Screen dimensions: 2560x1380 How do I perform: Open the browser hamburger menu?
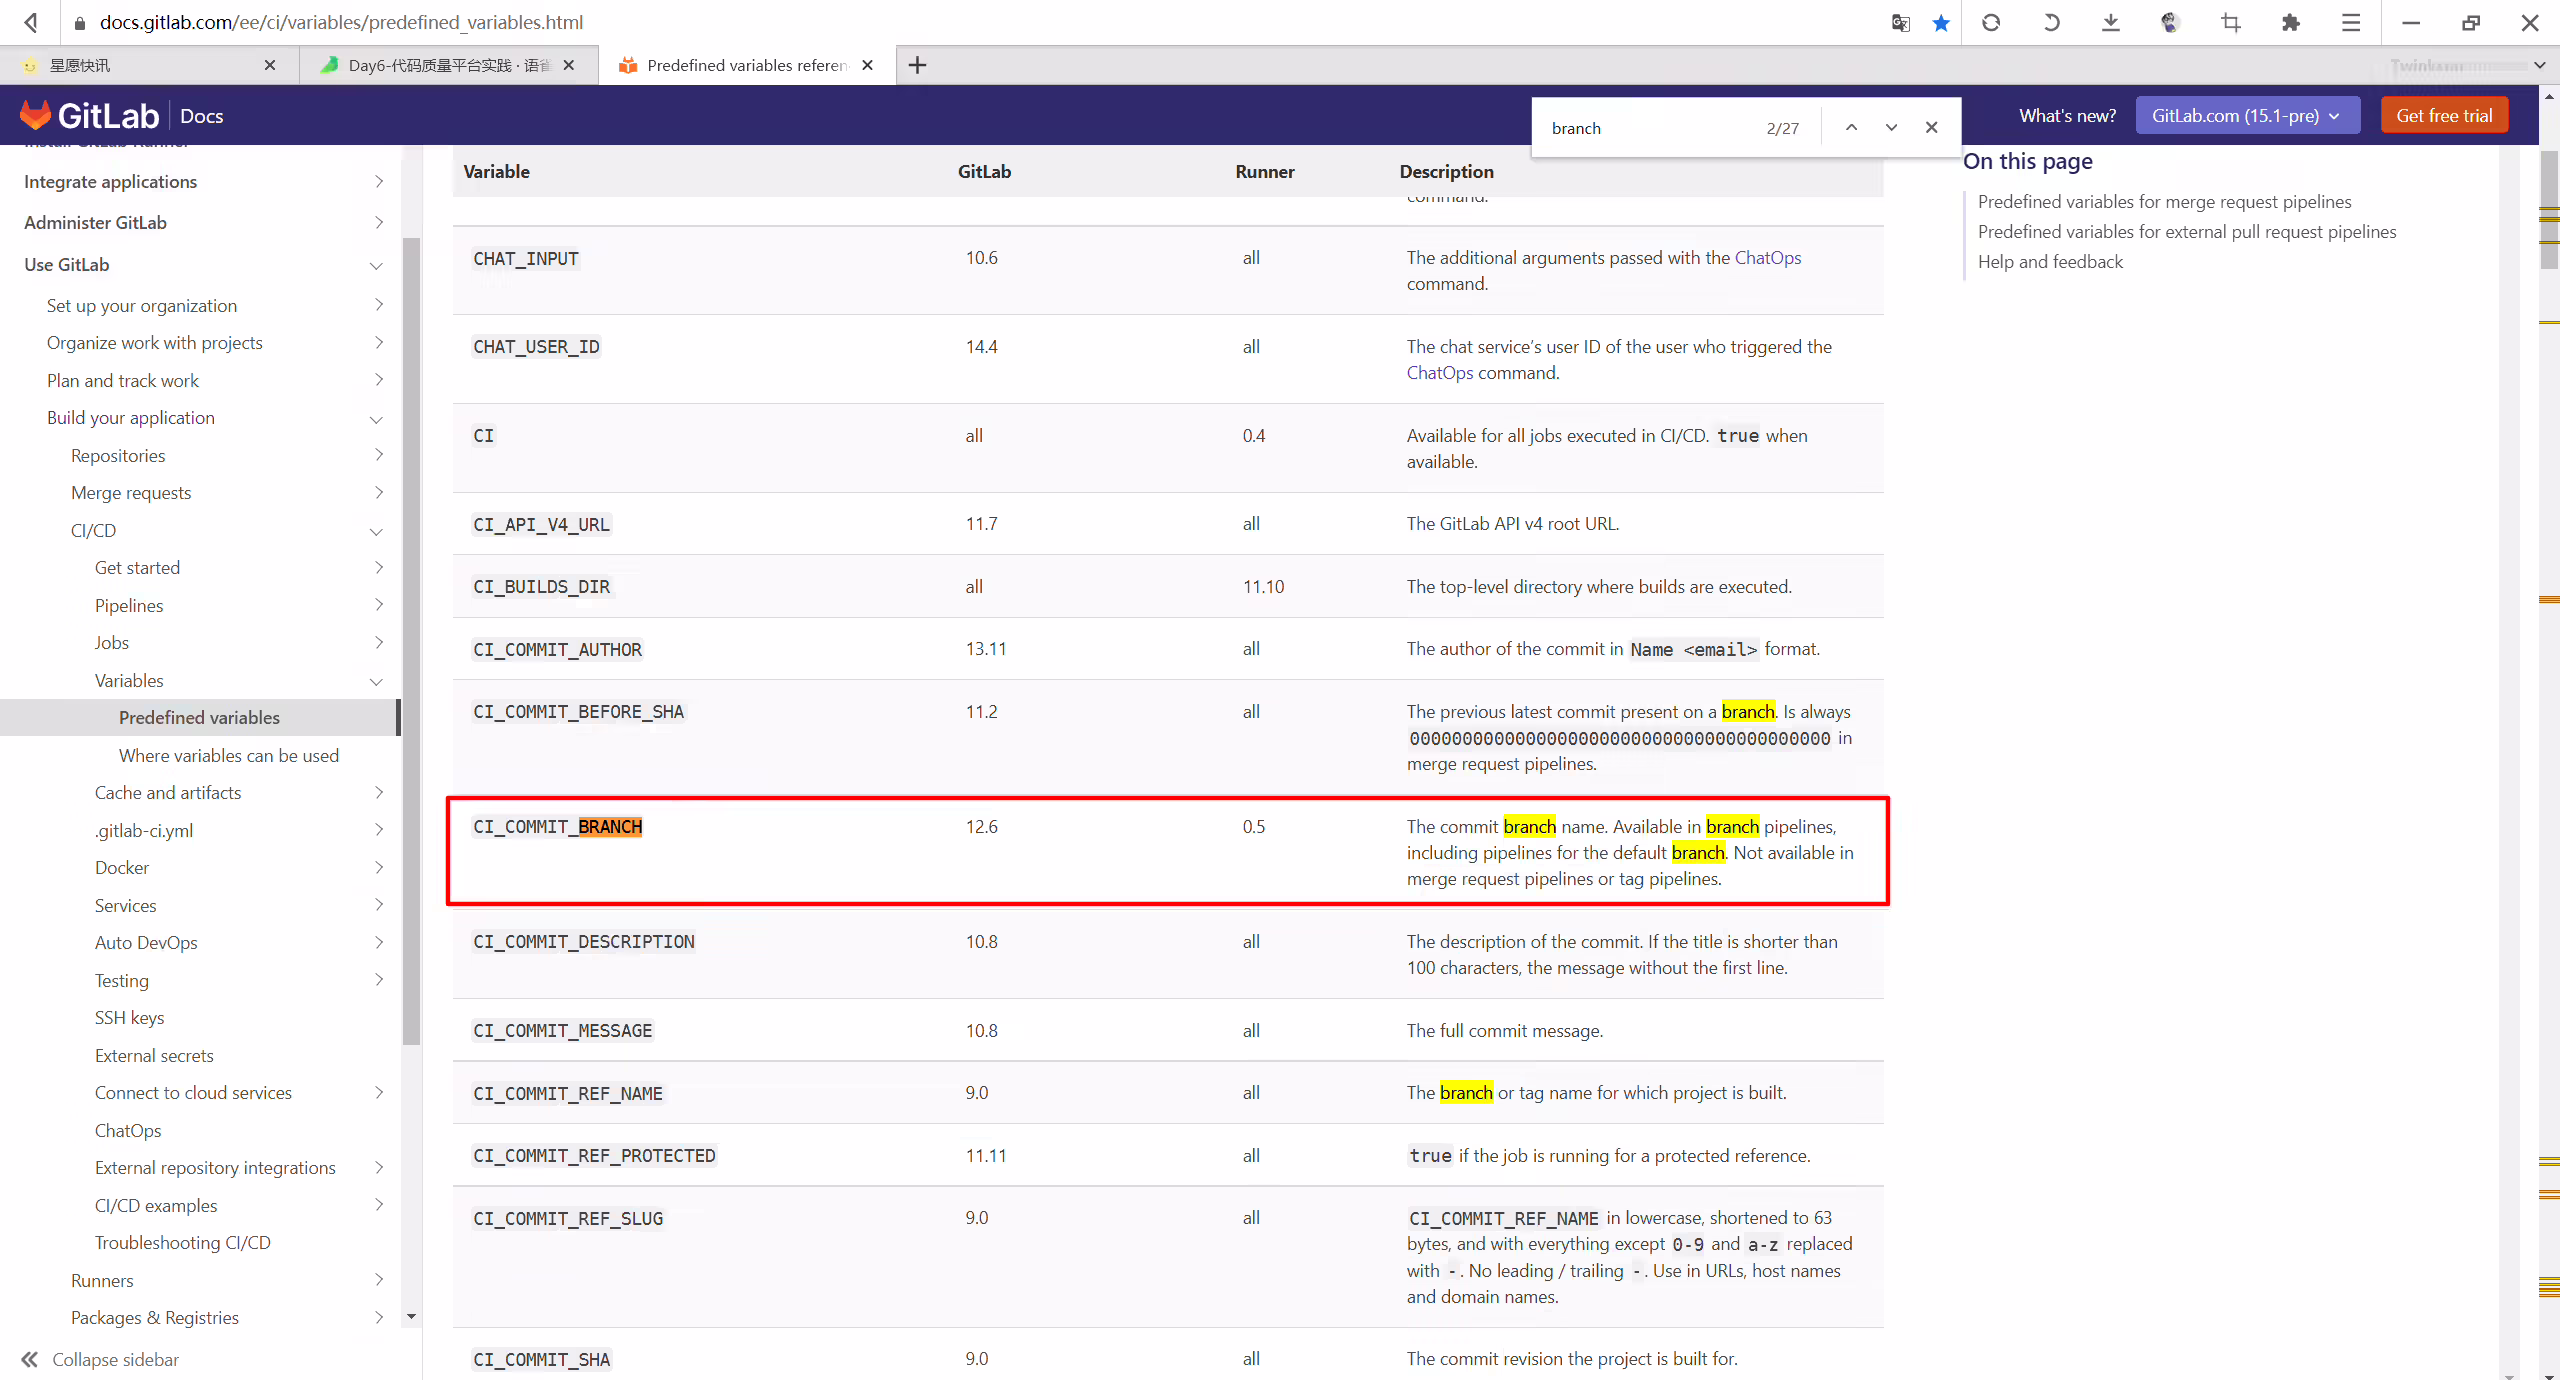pyautogui.click(x=2350, y=22)
